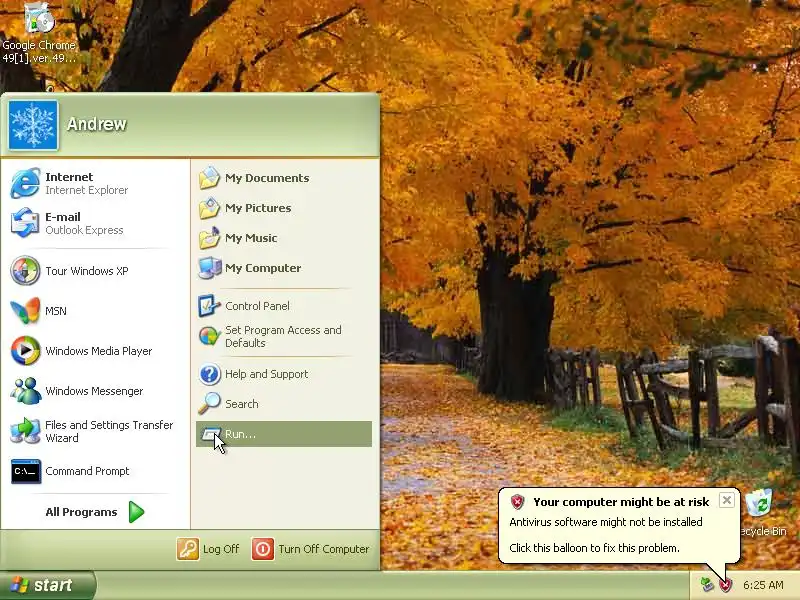Click the Control Panel icon
The image size is (800, 600).
[x=209, y=306]
